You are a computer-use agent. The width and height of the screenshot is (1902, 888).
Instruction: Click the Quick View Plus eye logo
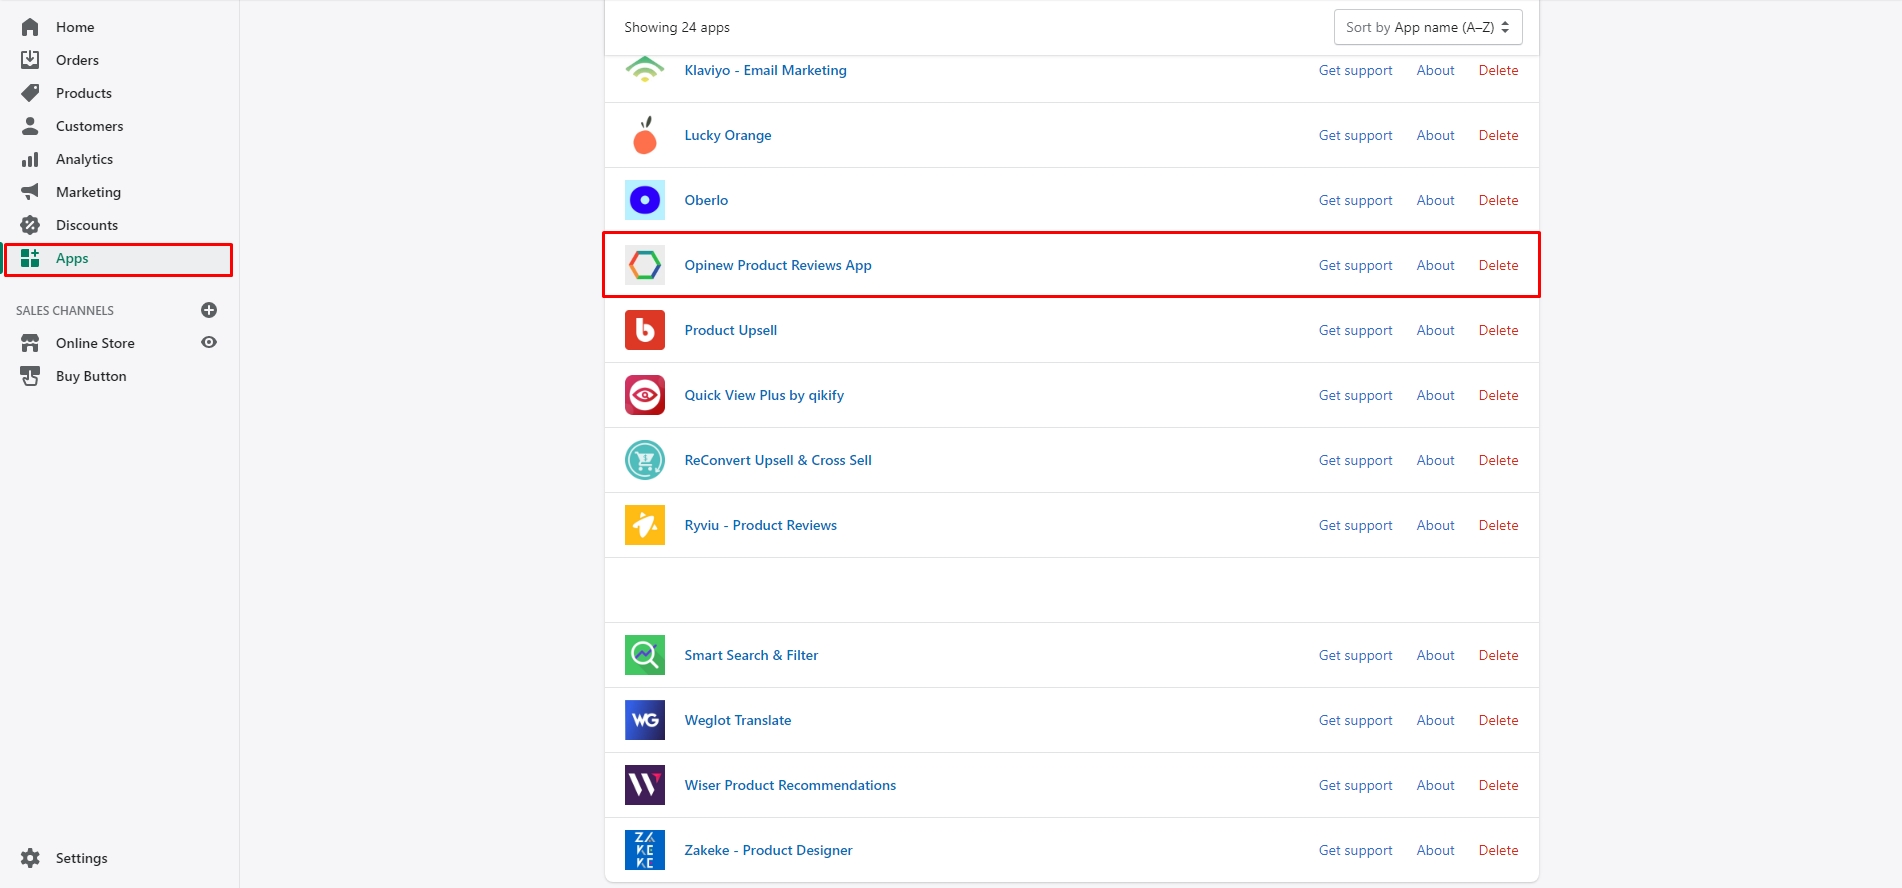coord(645,395)
